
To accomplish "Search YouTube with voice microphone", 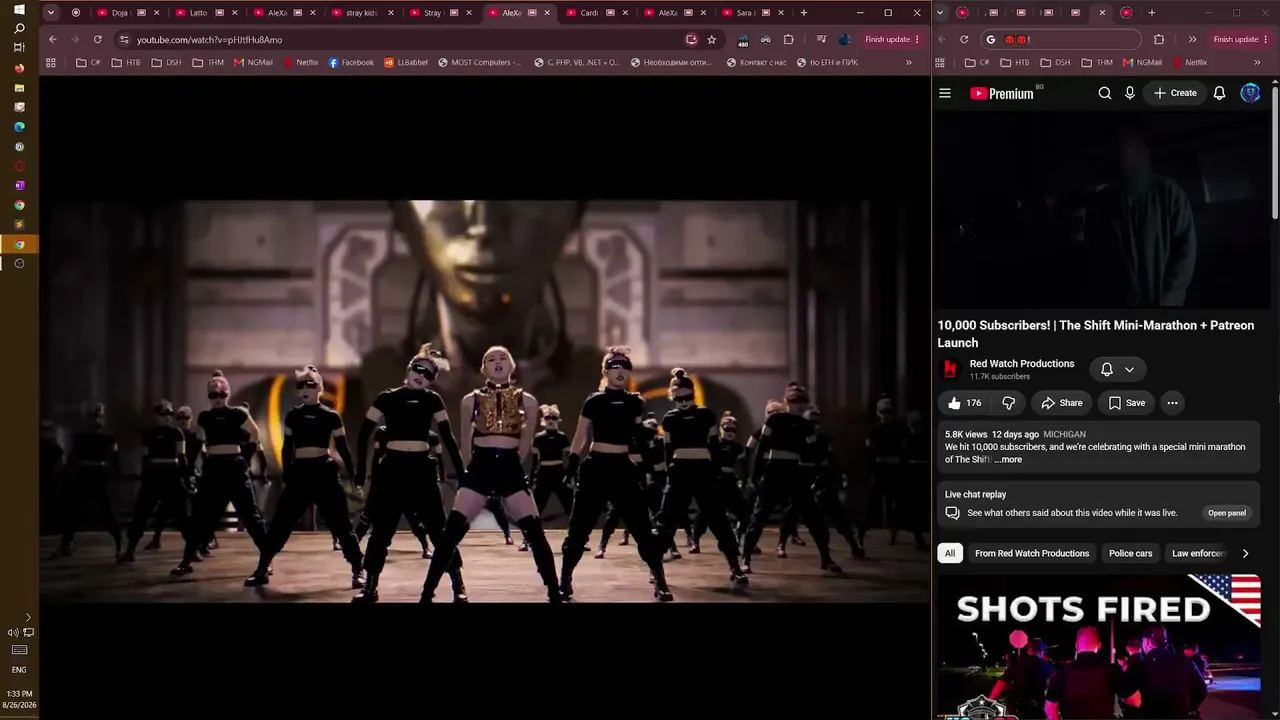I will coord(1130,93).
